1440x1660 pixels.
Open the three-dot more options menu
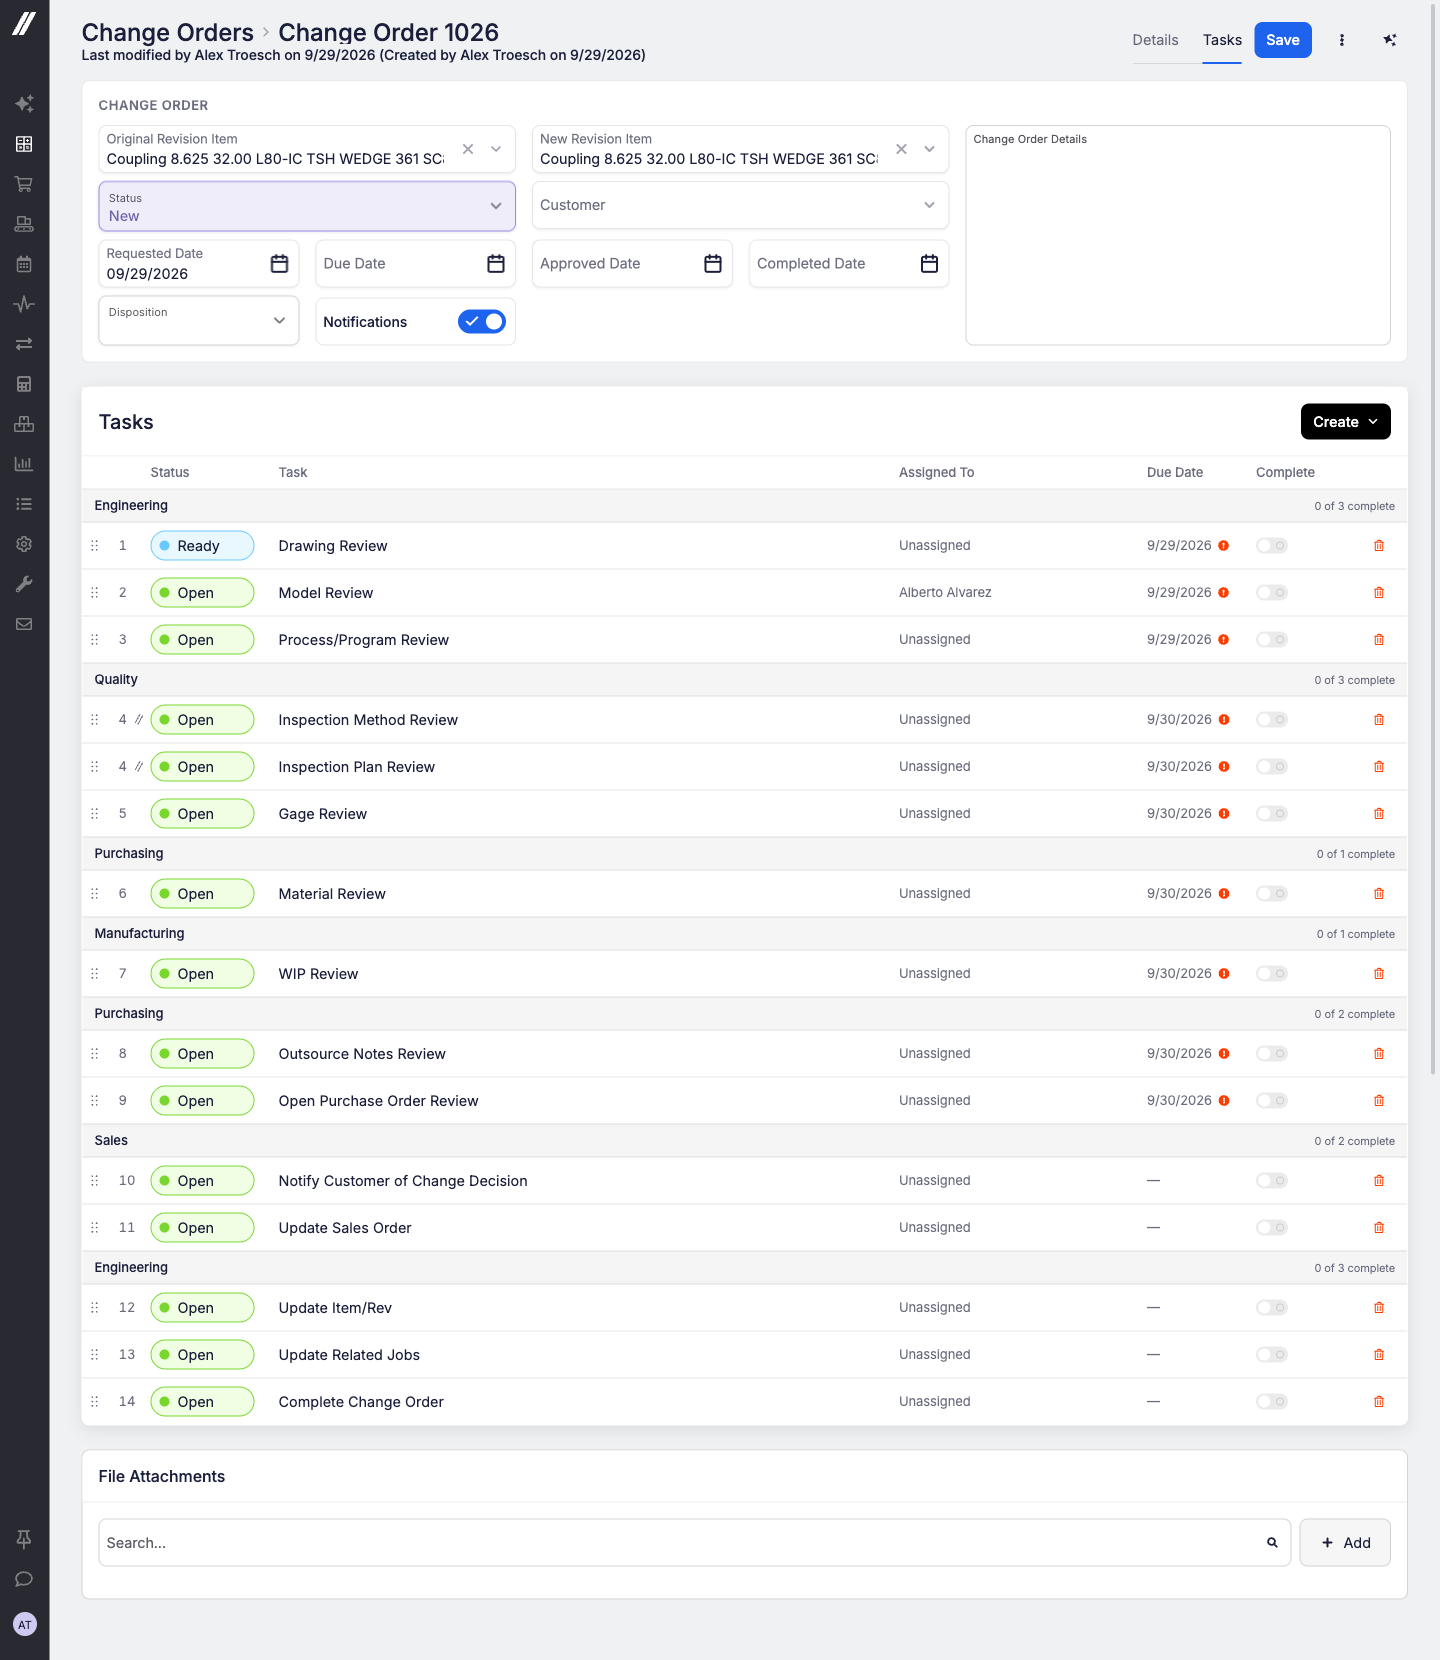click(1342, 40)
